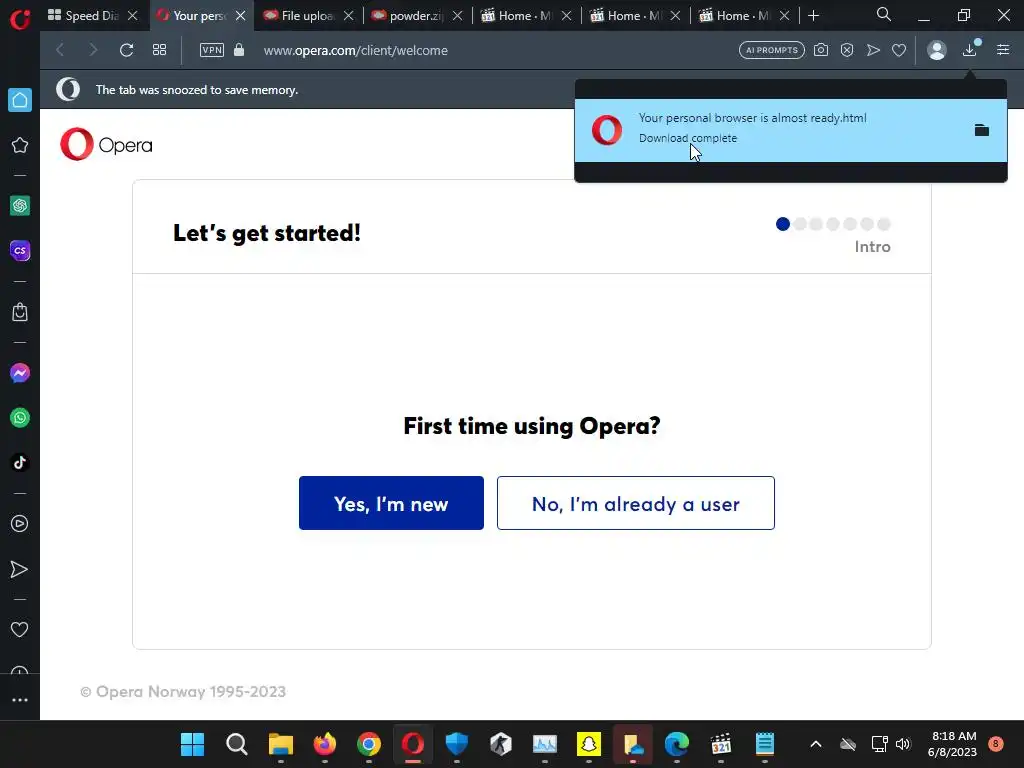This screenshot has width=1024, height=768.
Task: Open WhatsApp in sidebar
Action: (x=20, y=417)
